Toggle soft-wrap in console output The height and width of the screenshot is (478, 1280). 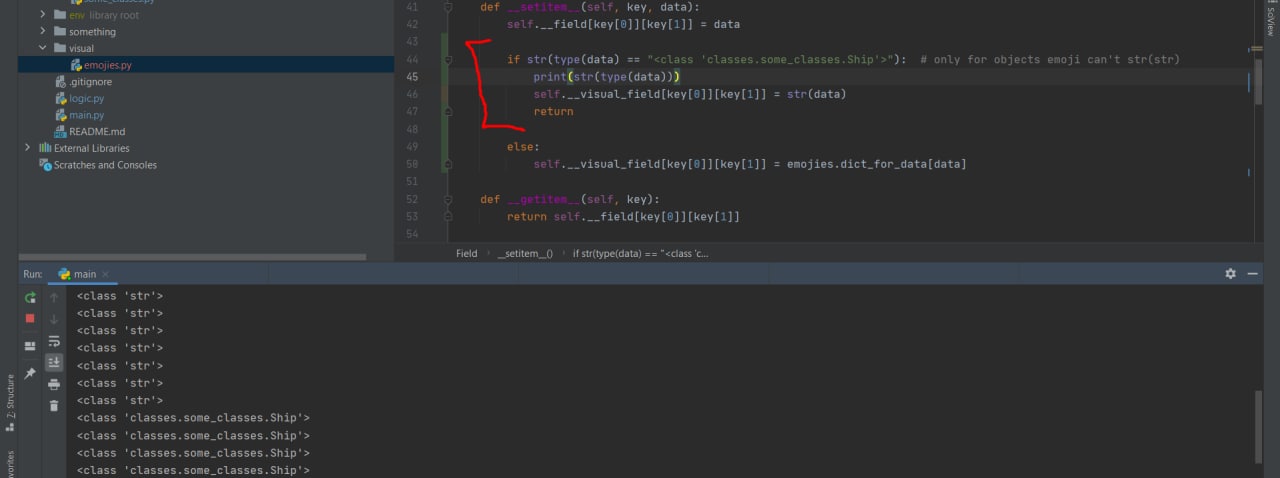(x=54, y=341)
